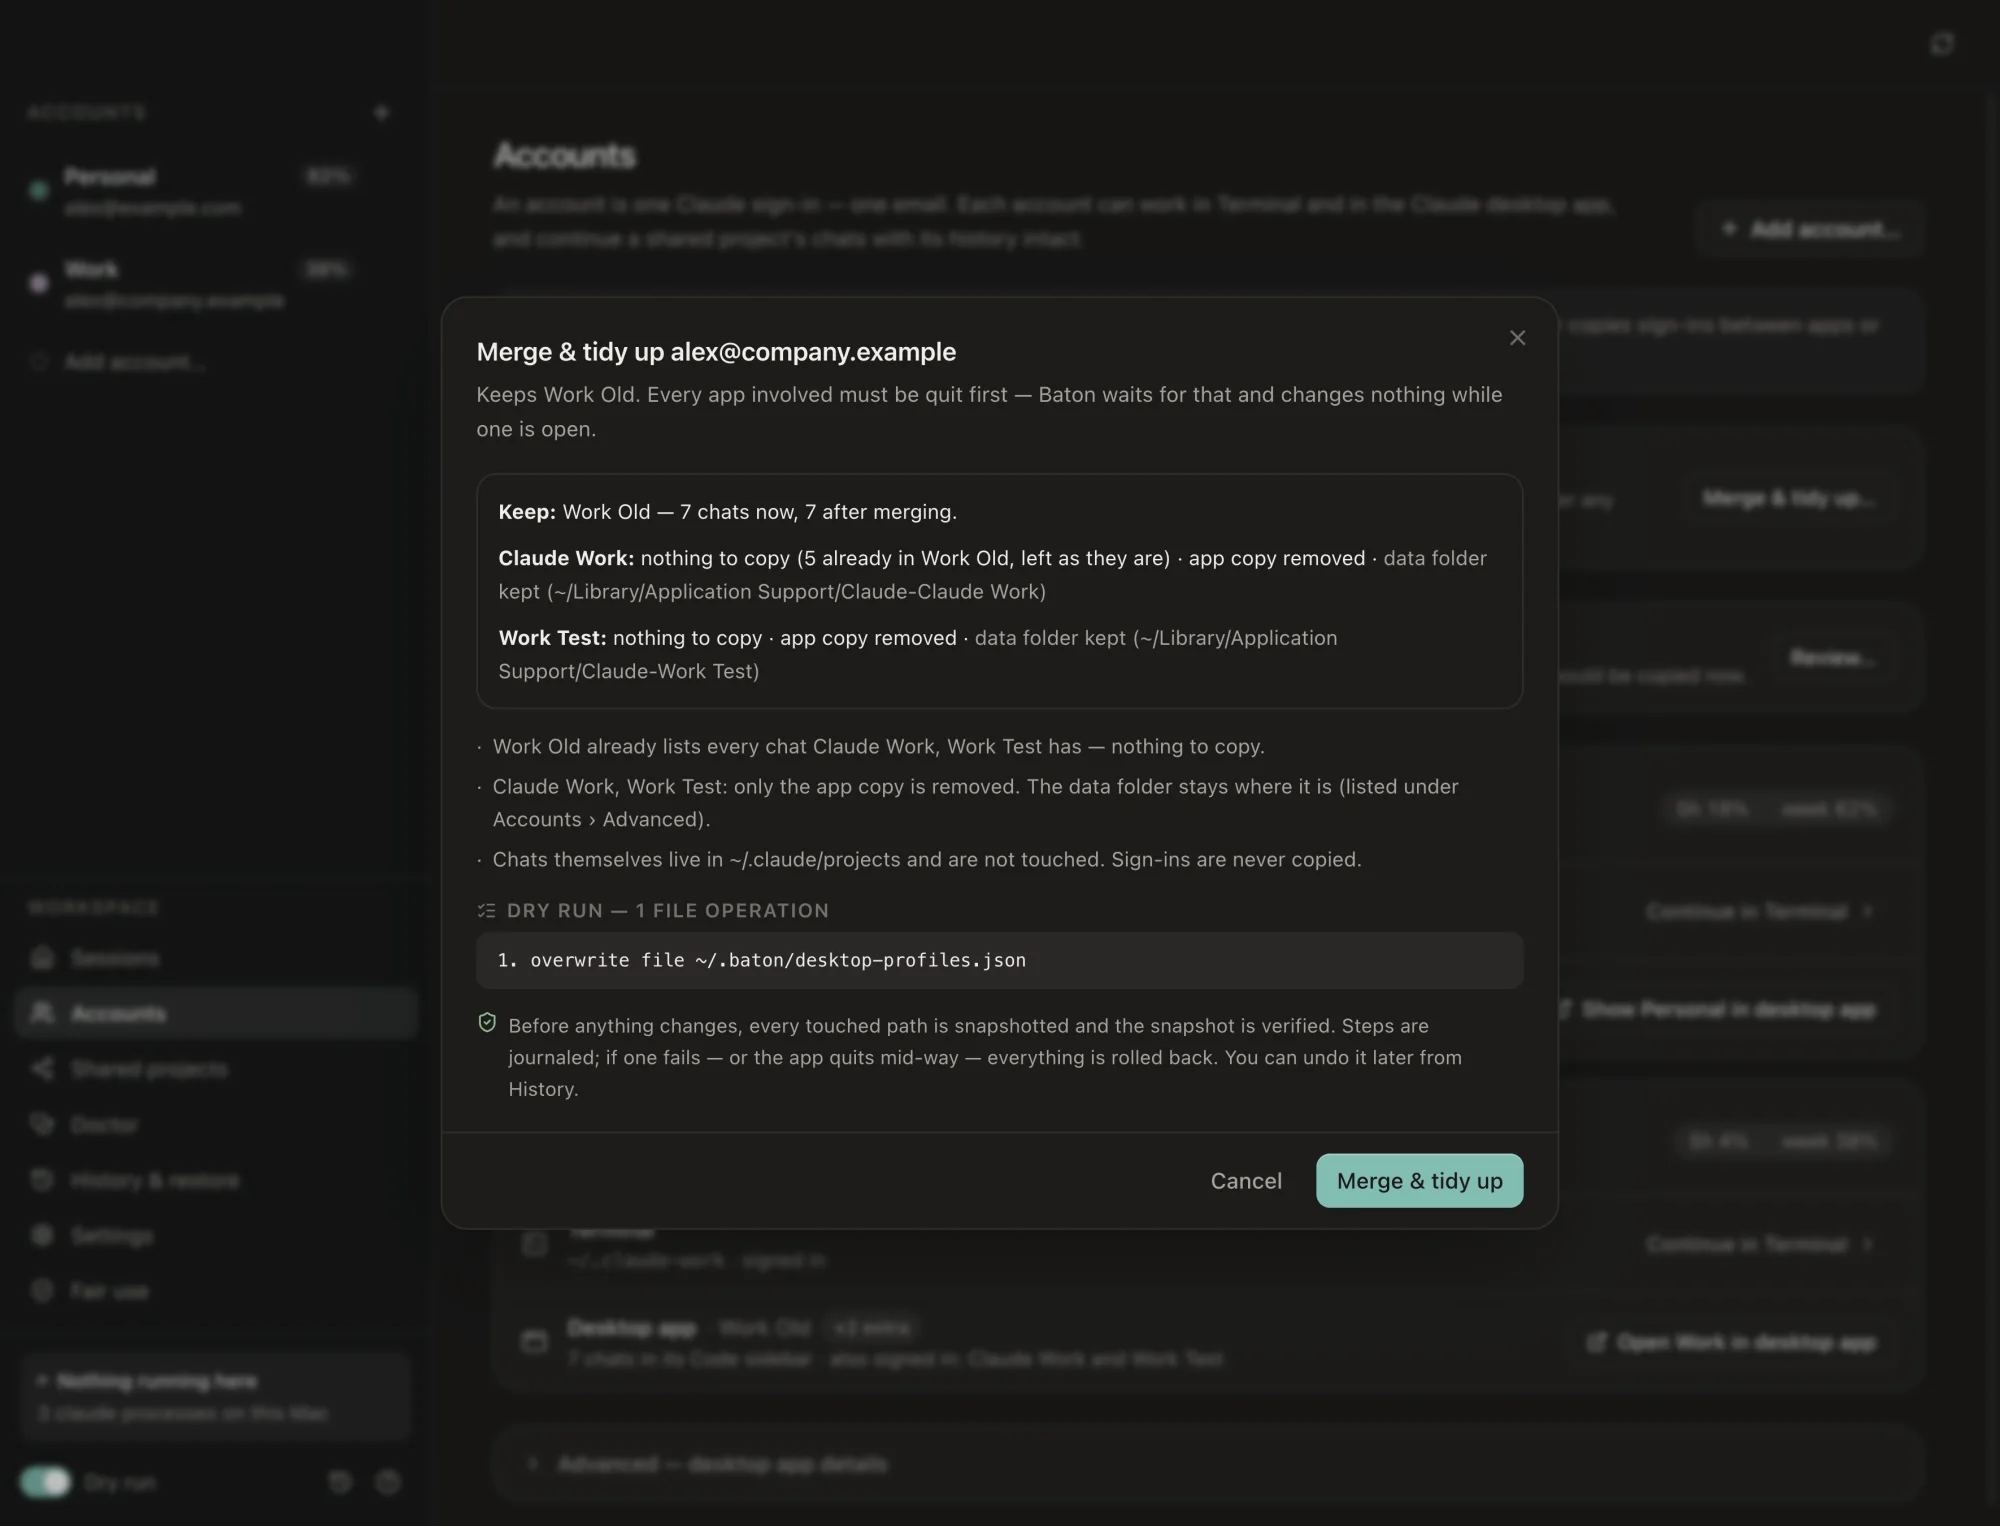Select the overwrite file desktop-profiles.json step
Image resolution: width=2000 pixels, height=1526 pixels.
pyautogui.click(x=999, y=960)
